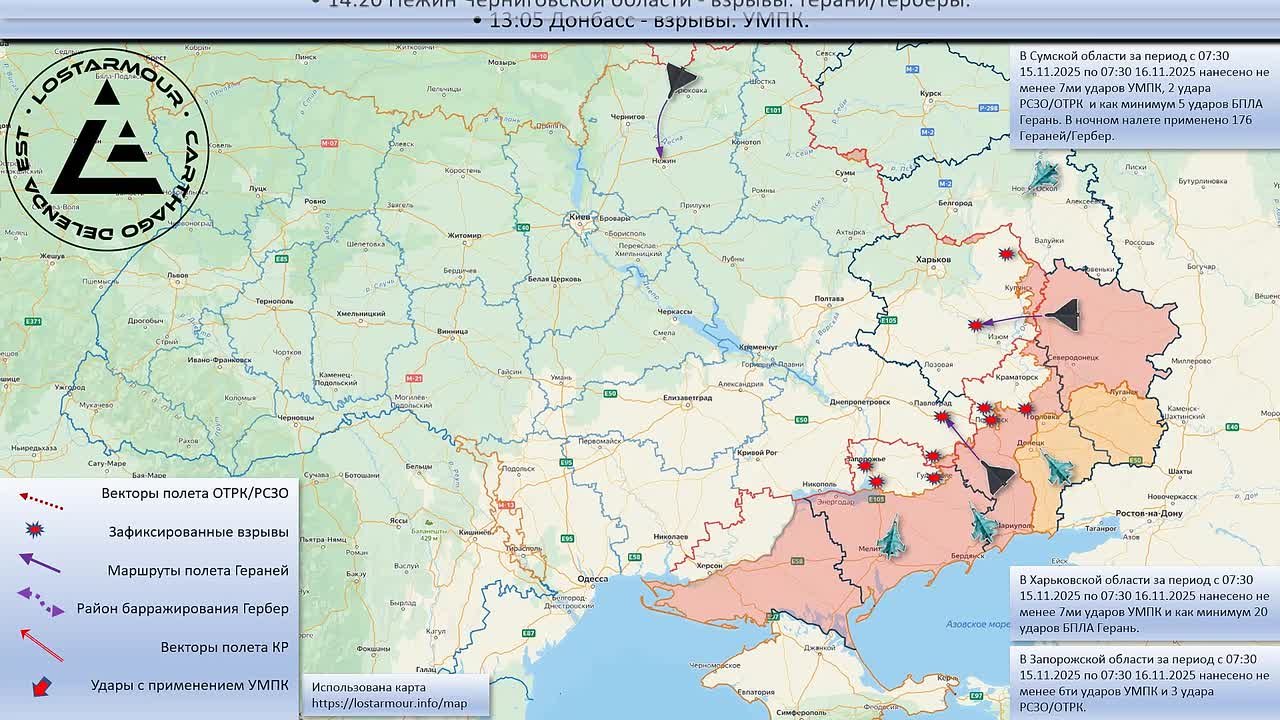Click the Sumy region strike summary box
1280x720 pixels.
click(x=1143, y=95)
